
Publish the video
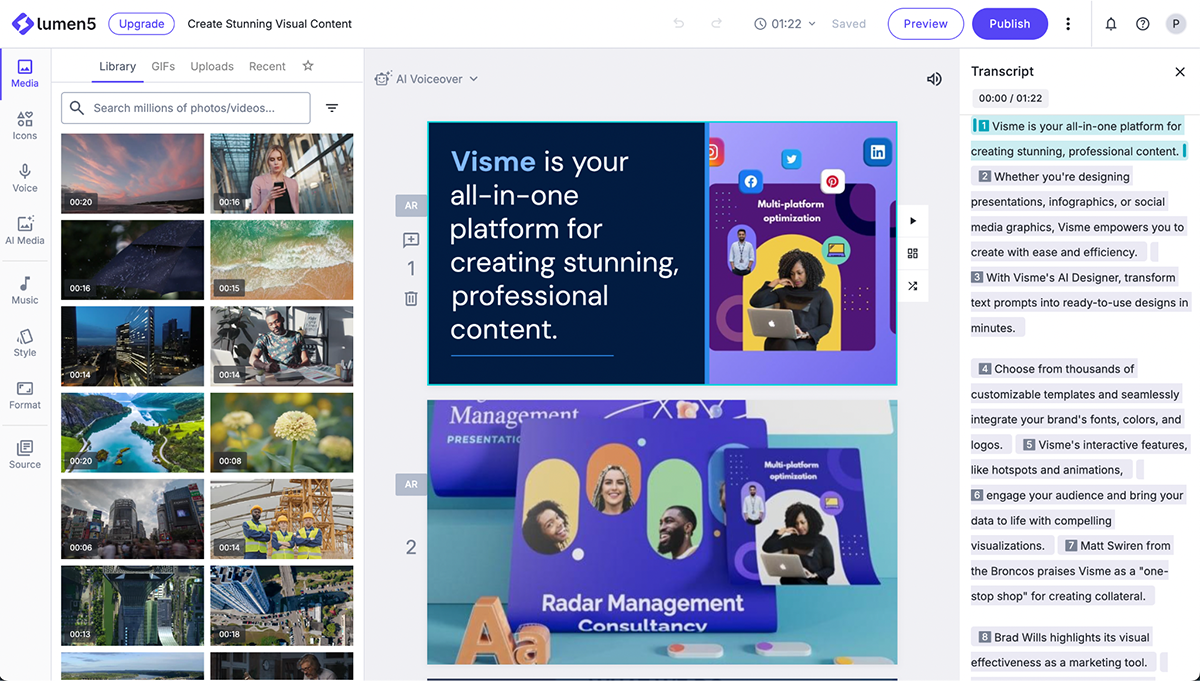1010,23
